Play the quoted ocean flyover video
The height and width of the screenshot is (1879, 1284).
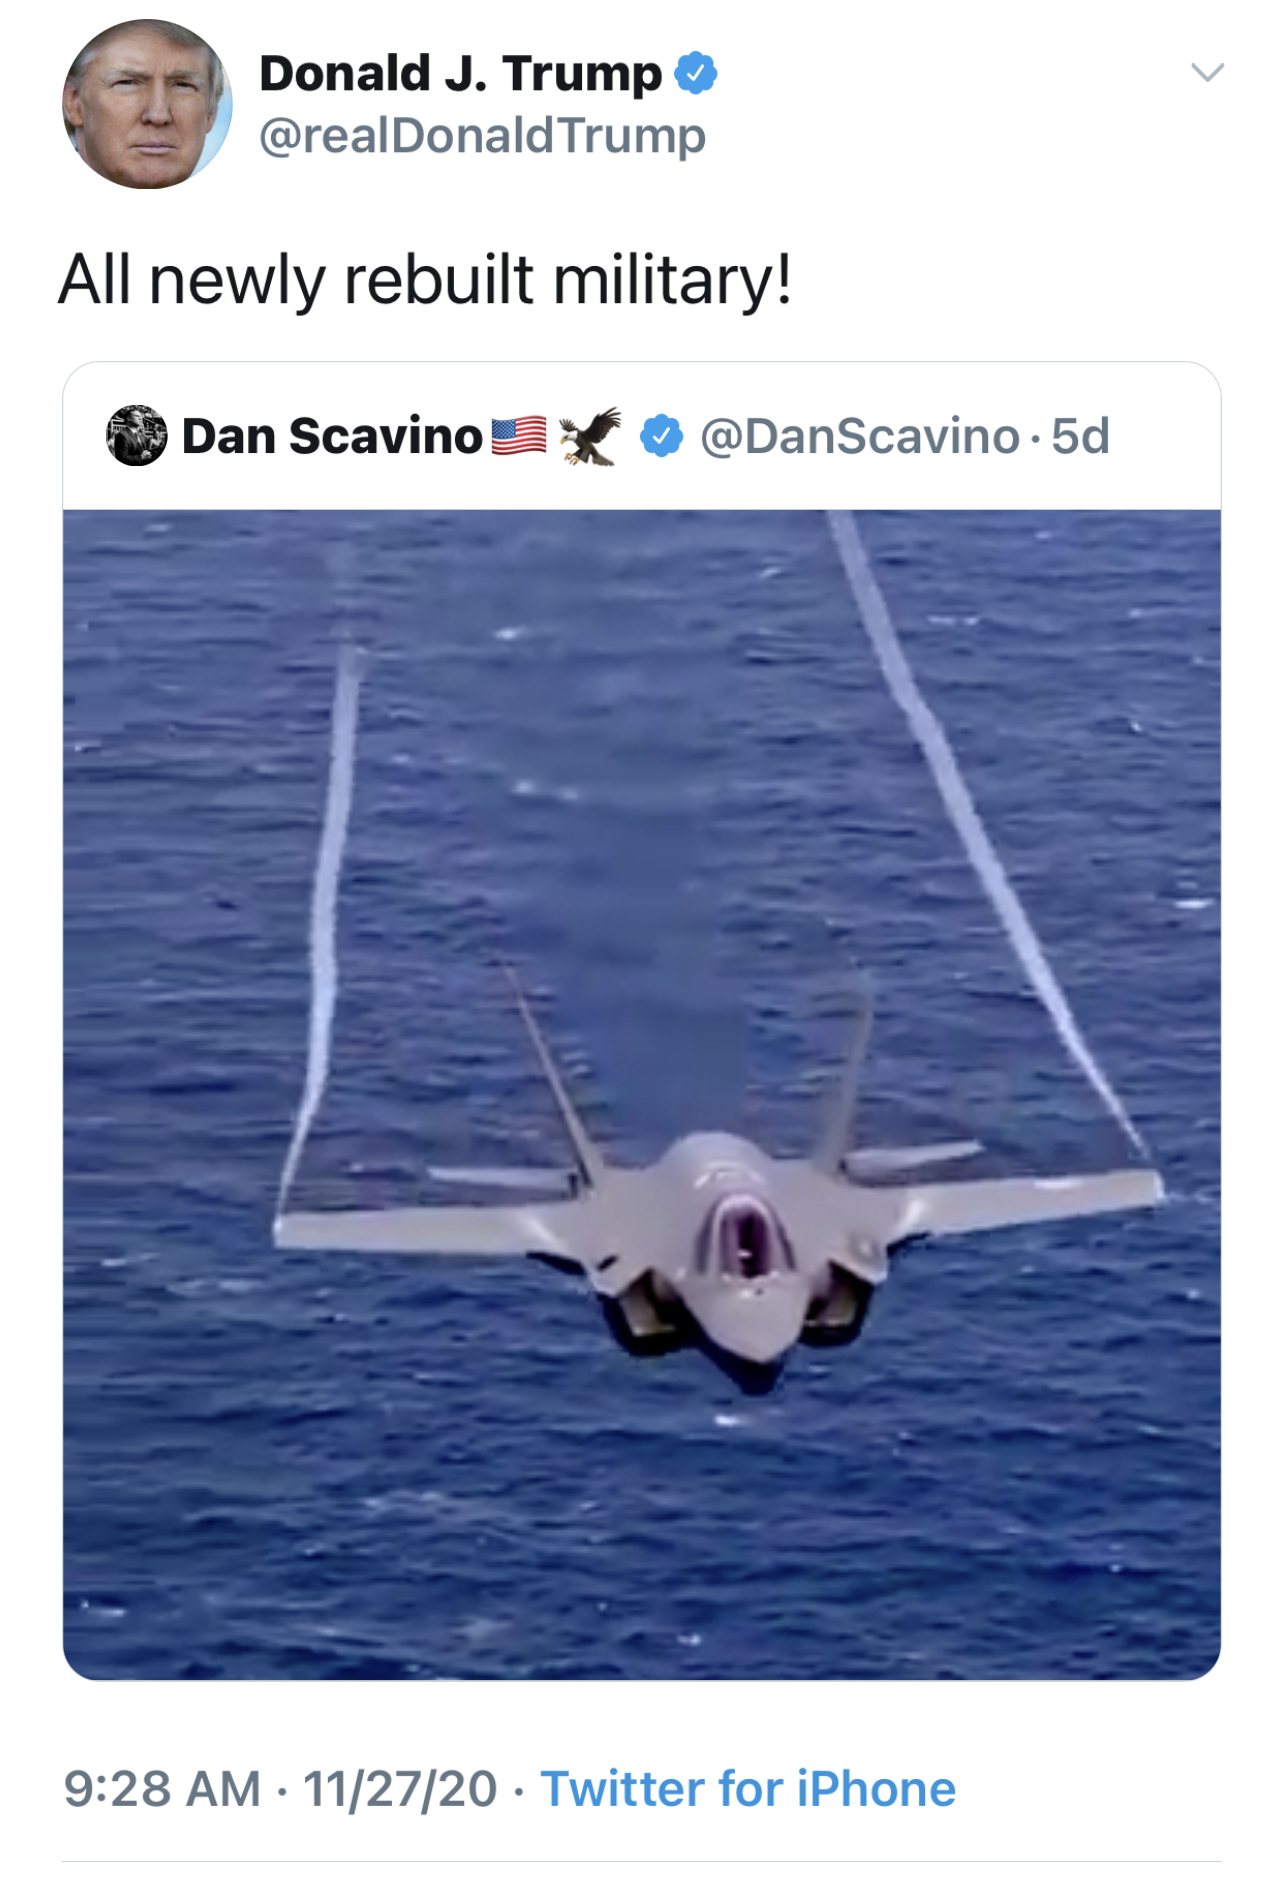point(642,1095)
